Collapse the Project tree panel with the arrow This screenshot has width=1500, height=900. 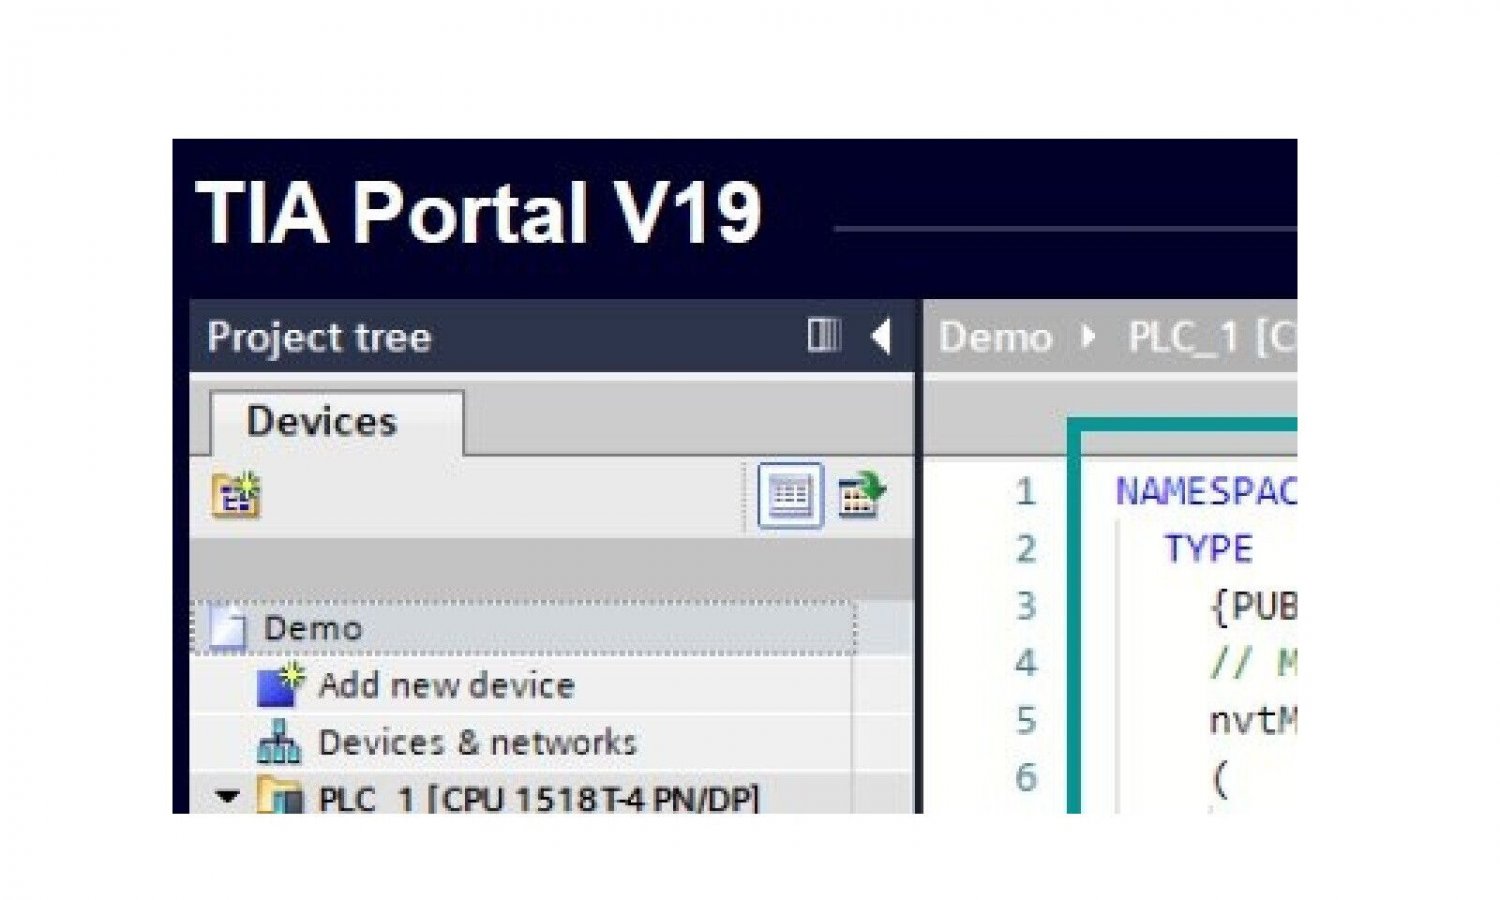point(881,336)
